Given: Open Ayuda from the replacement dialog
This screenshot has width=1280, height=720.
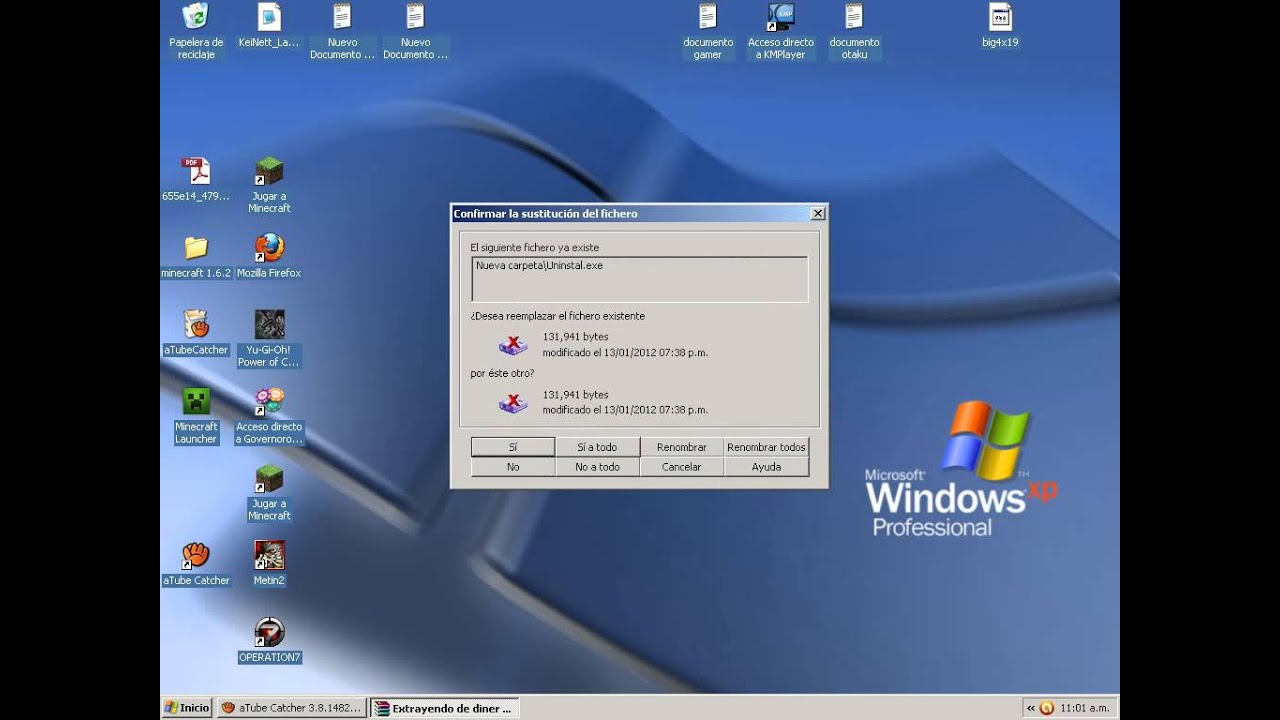Looking at the screenshot, I should click(766, 467).
